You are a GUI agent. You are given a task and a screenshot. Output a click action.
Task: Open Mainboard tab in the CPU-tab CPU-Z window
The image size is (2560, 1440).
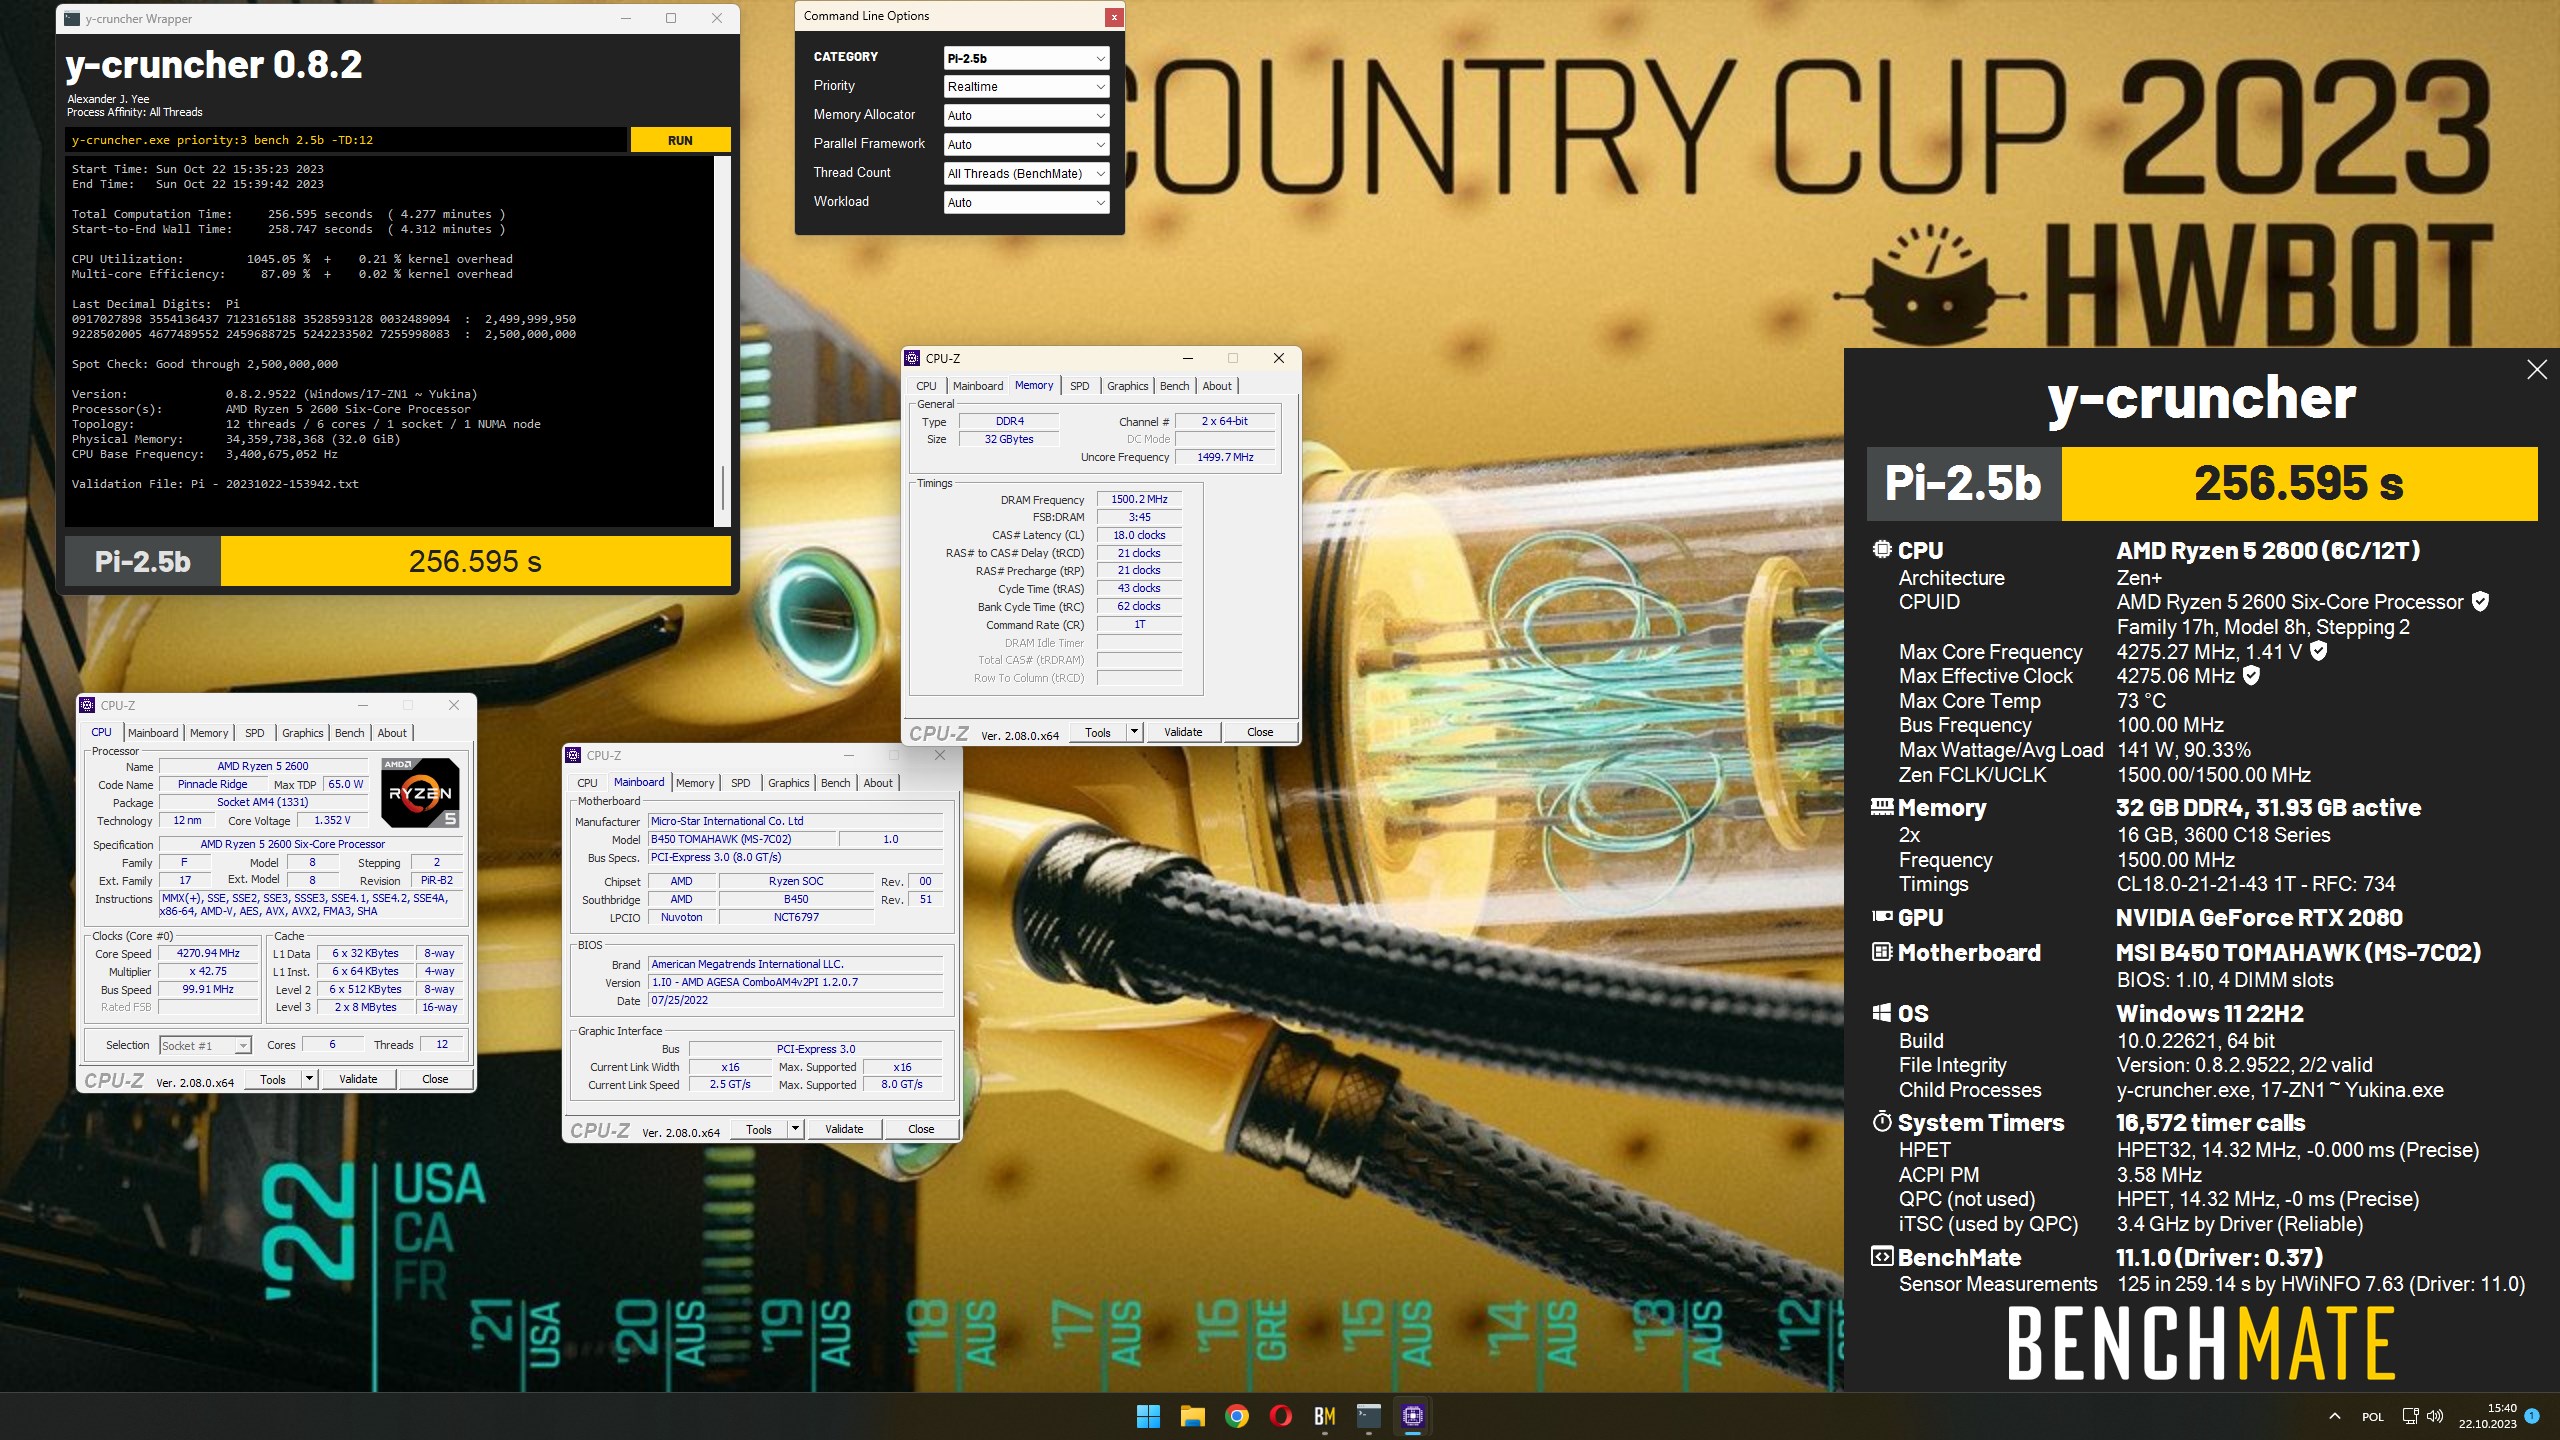pyautogui.click(x=153, y=733)
